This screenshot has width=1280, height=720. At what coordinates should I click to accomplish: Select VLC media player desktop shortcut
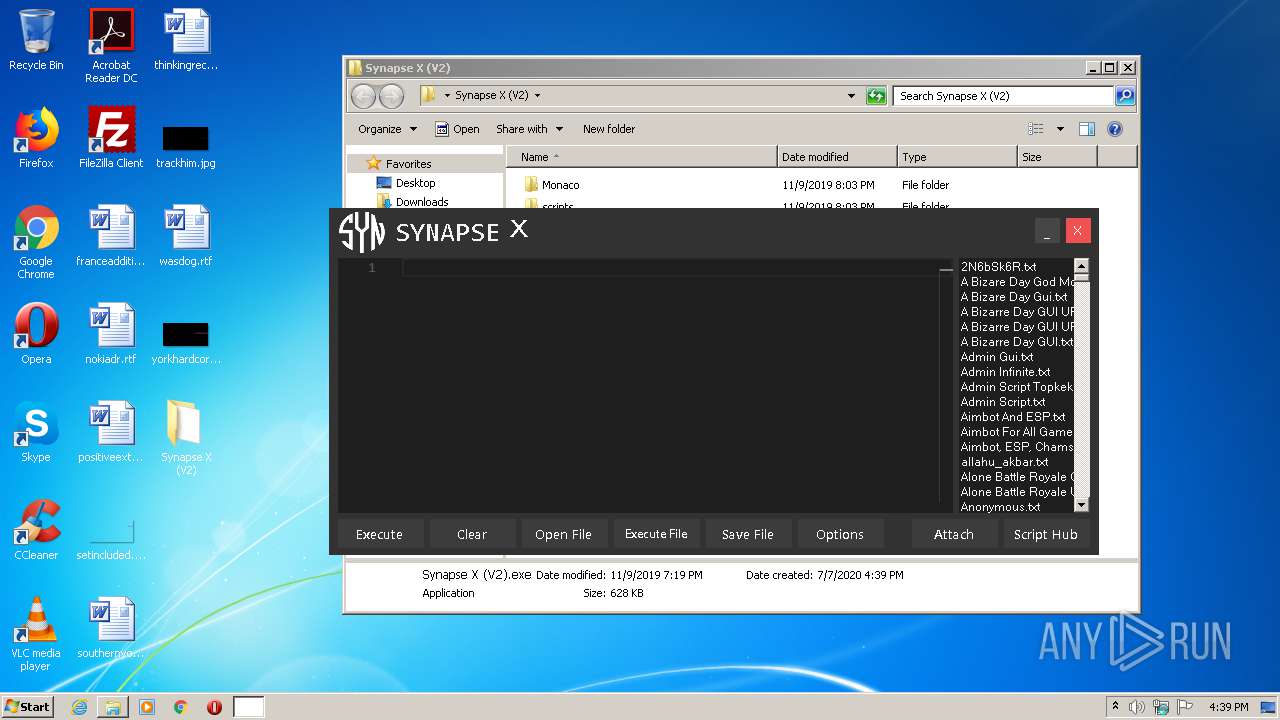(36, 634)
